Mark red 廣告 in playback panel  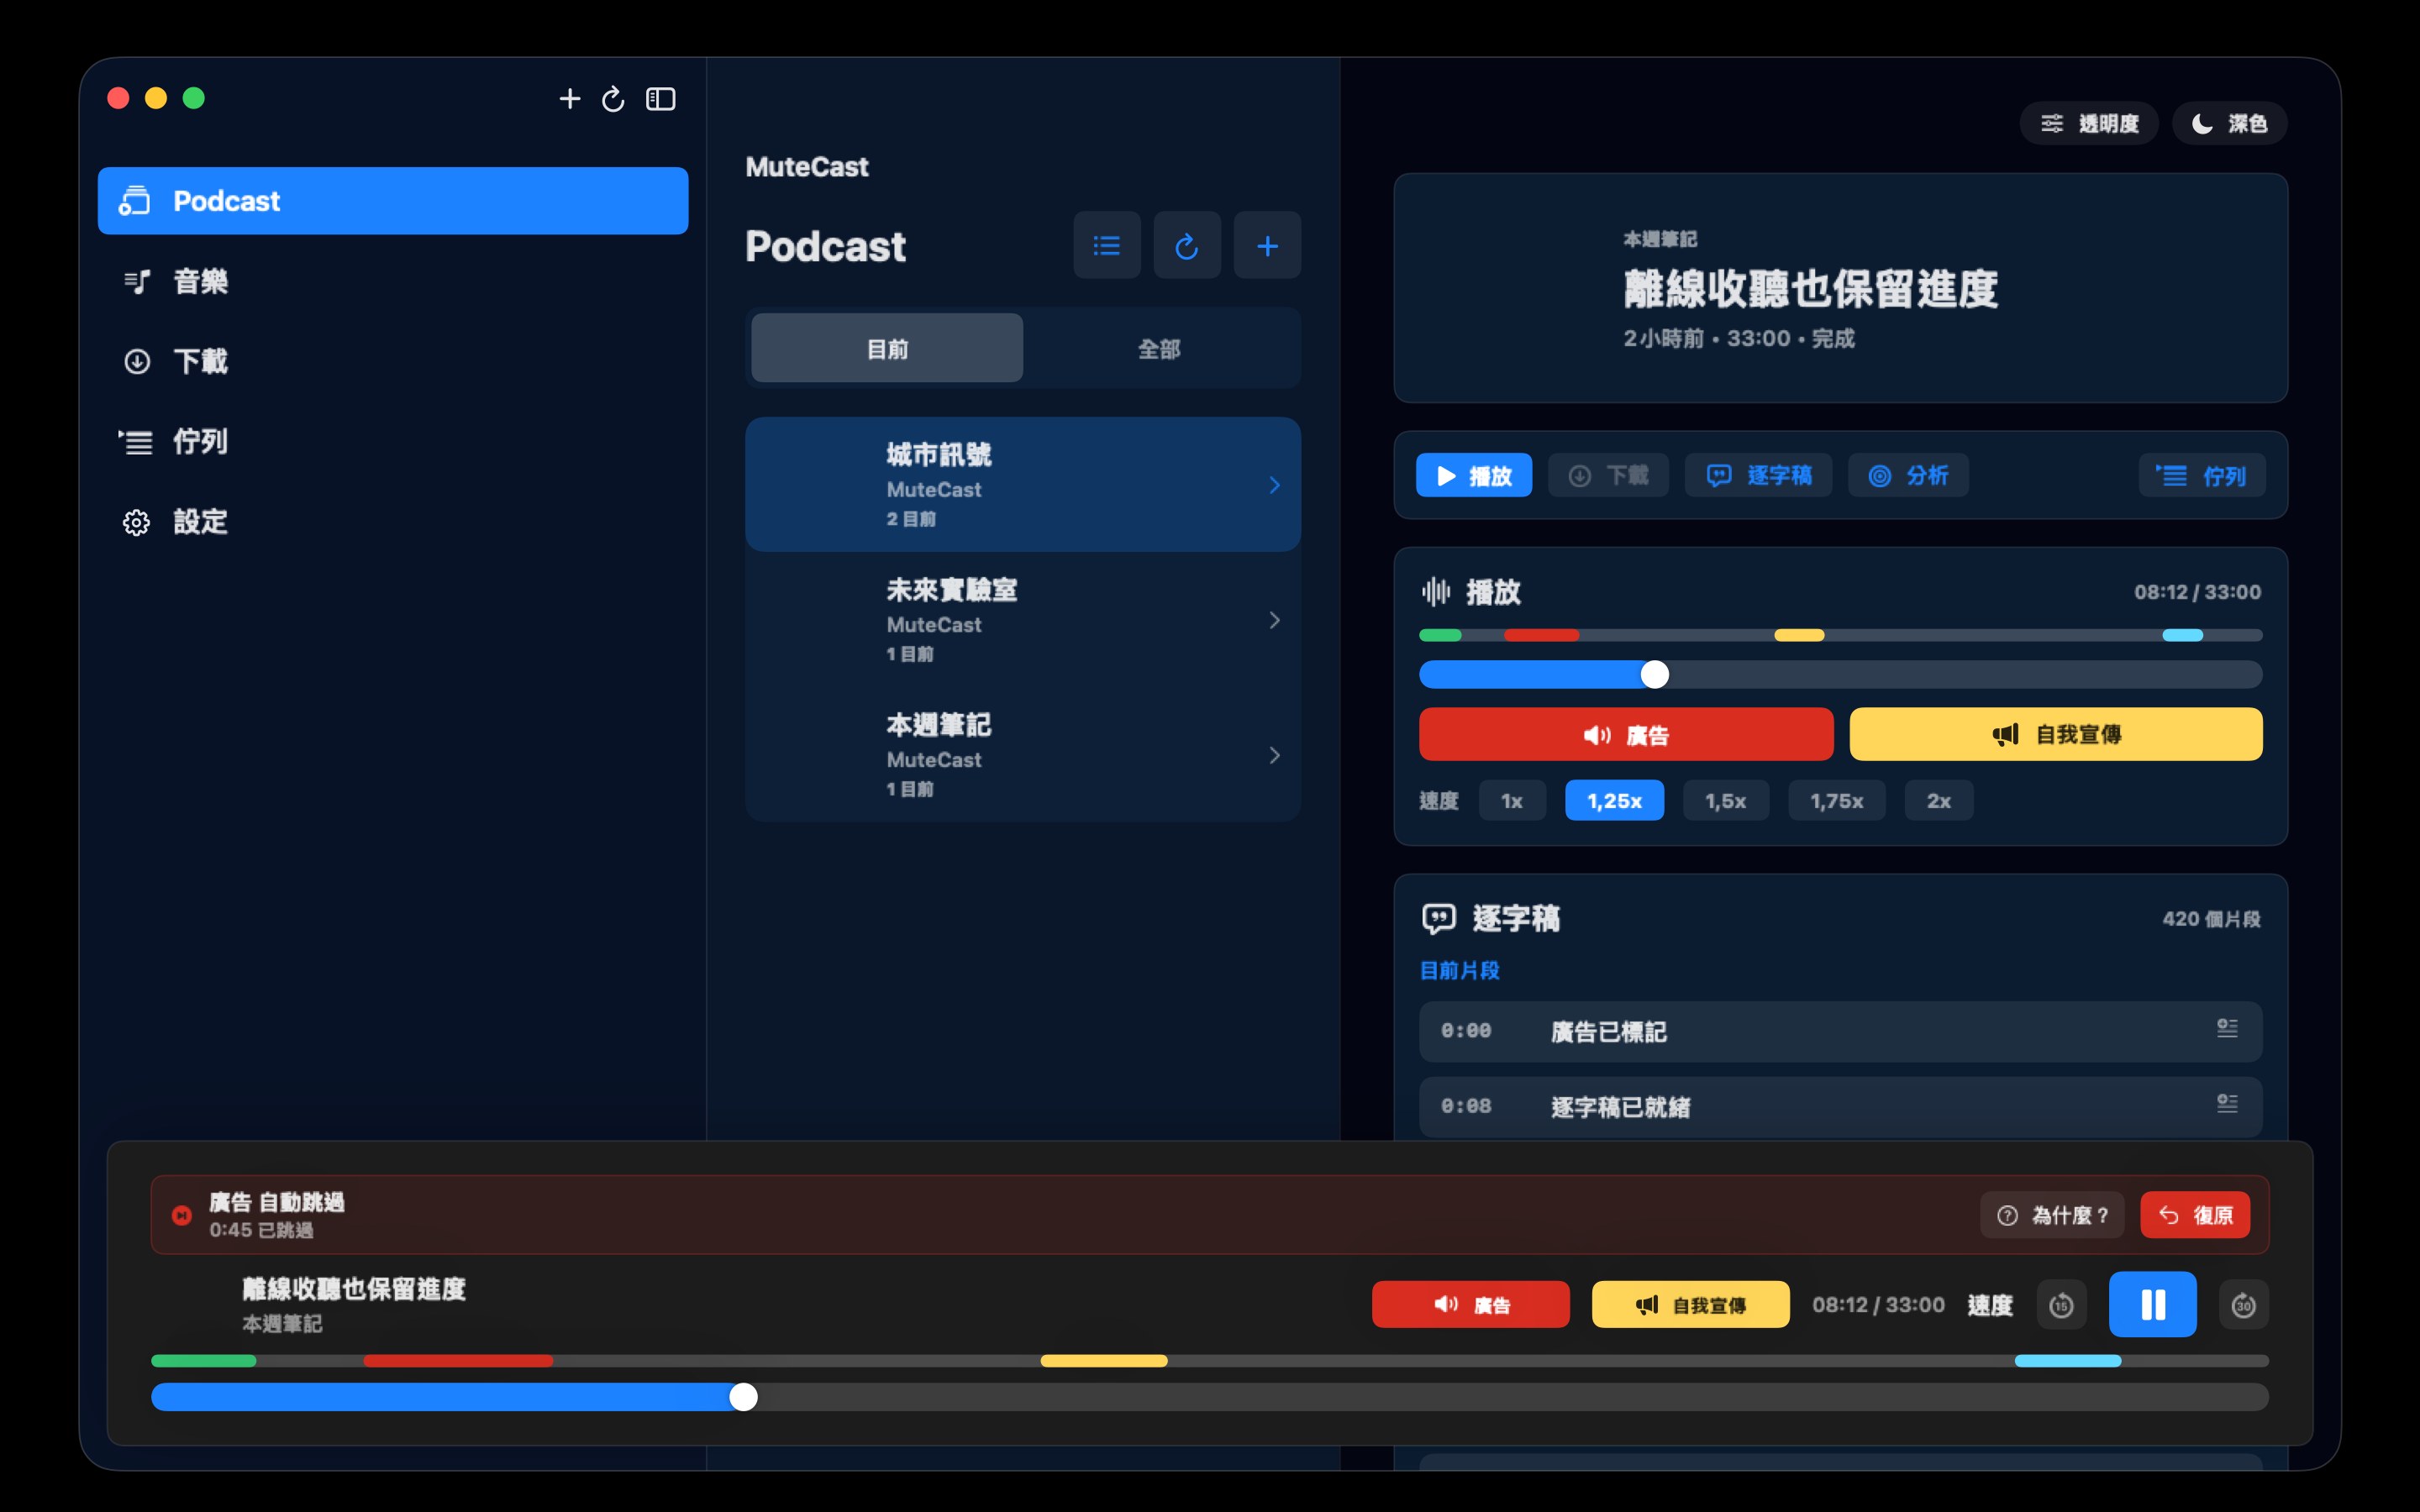pos(1626,735)
